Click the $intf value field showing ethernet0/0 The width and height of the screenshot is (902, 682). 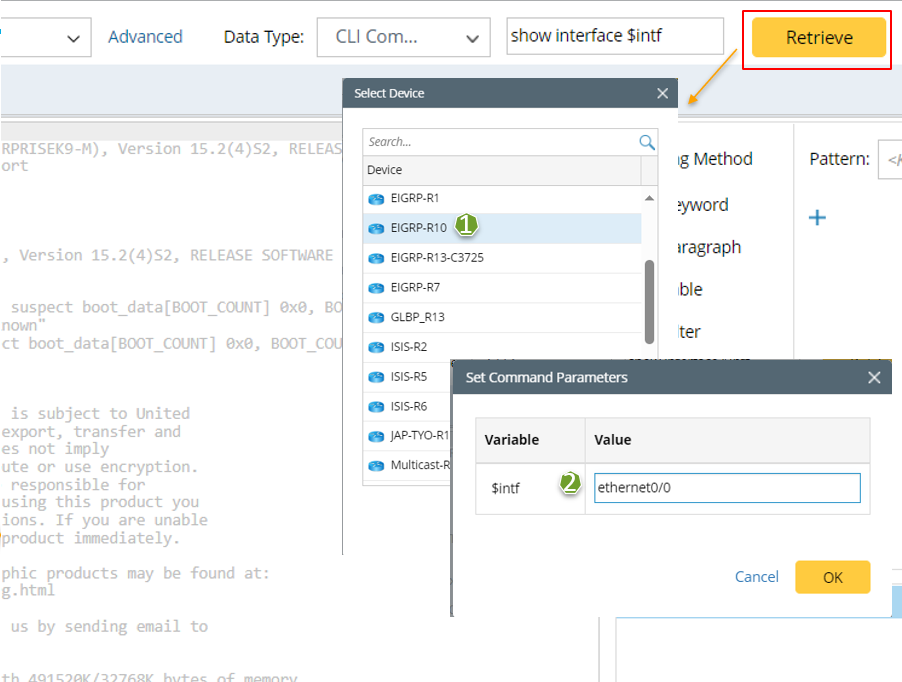tap(727, 488)
